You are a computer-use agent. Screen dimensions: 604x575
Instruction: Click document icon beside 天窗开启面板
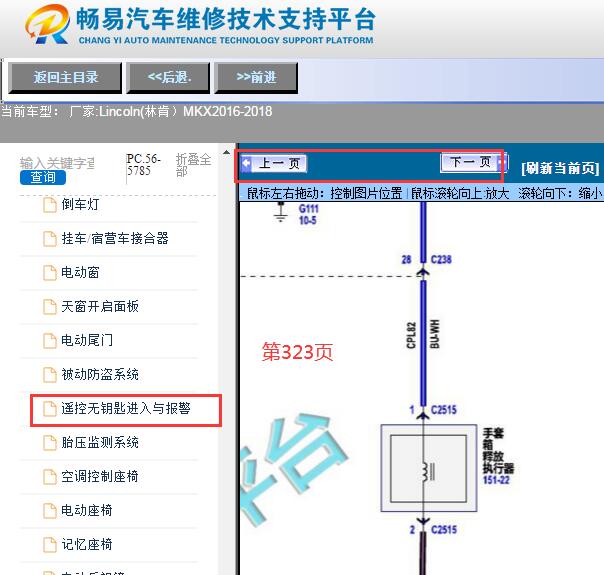pyautogui.click(x=49, y=307)
